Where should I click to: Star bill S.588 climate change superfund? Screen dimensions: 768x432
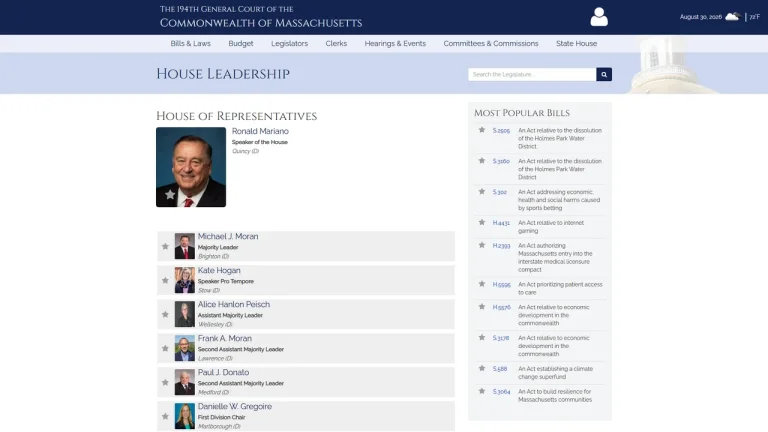coord(482,368)
